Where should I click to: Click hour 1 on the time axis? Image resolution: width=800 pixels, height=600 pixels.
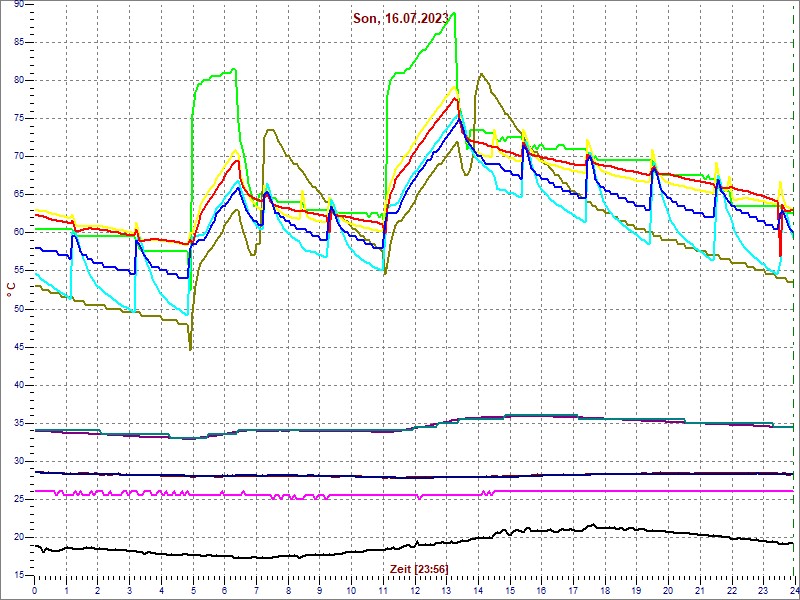[x=66, y=589]
